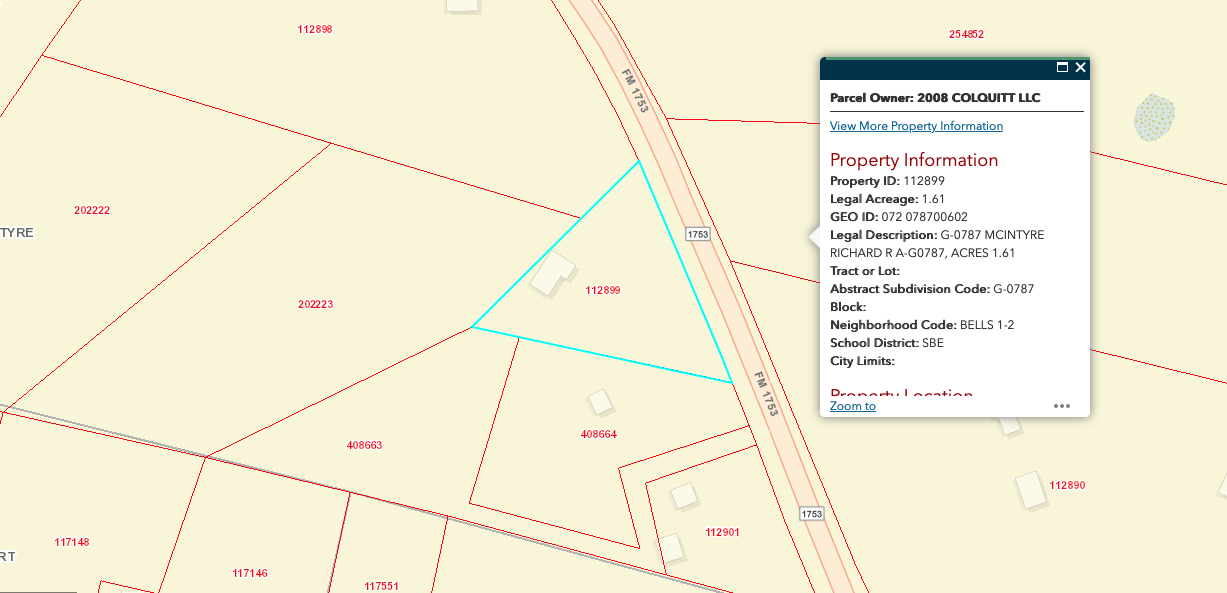Viewport: 1227px width, 593px height.
Task: Click parcel label 117146
Action: [x=249, y=573]
